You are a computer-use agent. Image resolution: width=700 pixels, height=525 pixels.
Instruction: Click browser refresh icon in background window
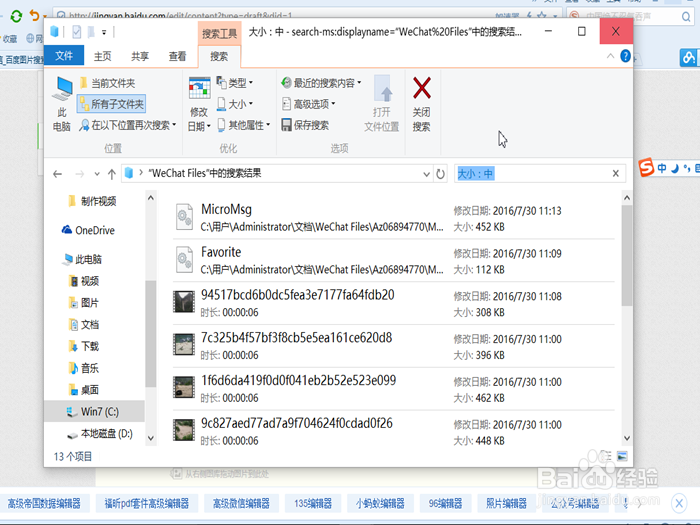16,16
